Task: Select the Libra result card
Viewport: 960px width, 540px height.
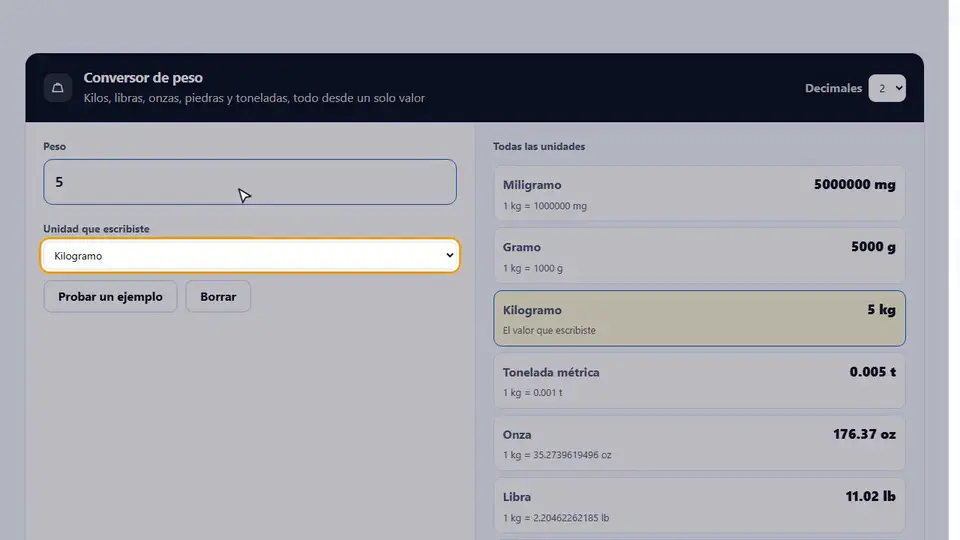Action: (699, 506)
